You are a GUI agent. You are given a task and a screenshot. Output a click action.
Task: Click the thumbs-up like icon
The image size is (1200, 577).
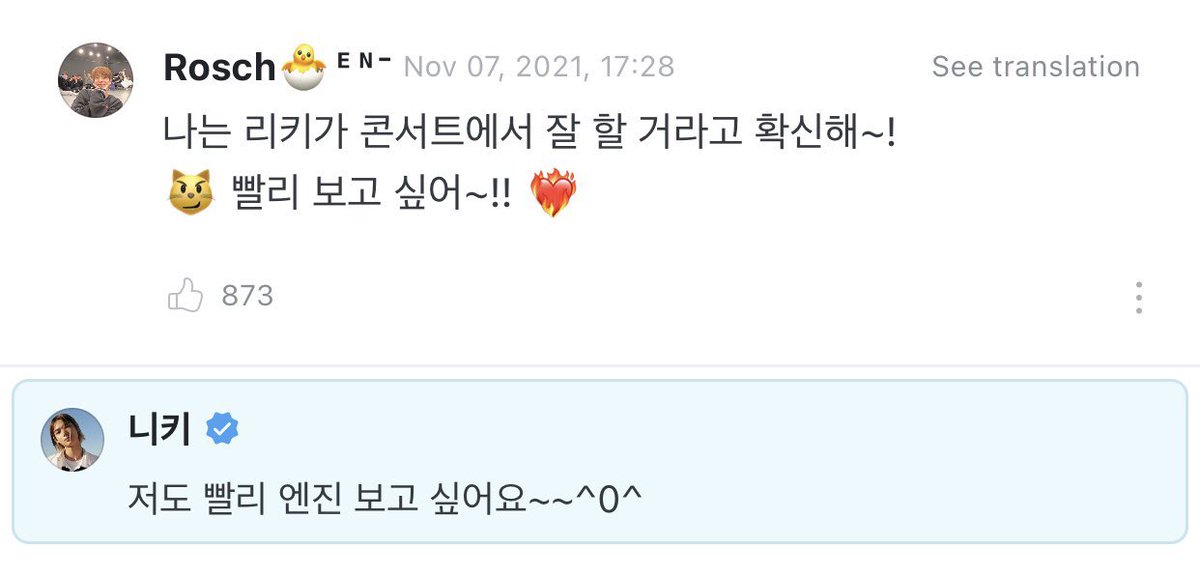pos(185,295)
